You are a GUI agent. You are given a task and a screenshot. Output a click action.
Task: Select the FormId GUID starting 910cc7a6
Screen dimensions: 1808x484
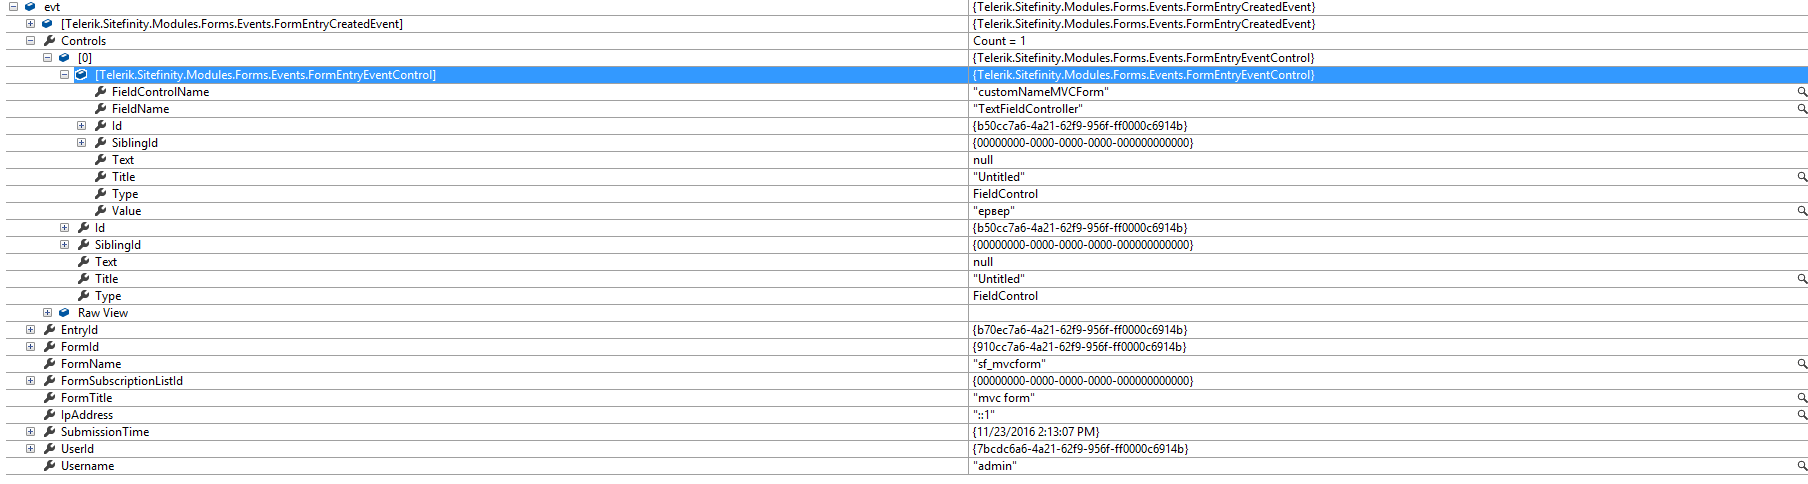click(x=1080, y=347)
